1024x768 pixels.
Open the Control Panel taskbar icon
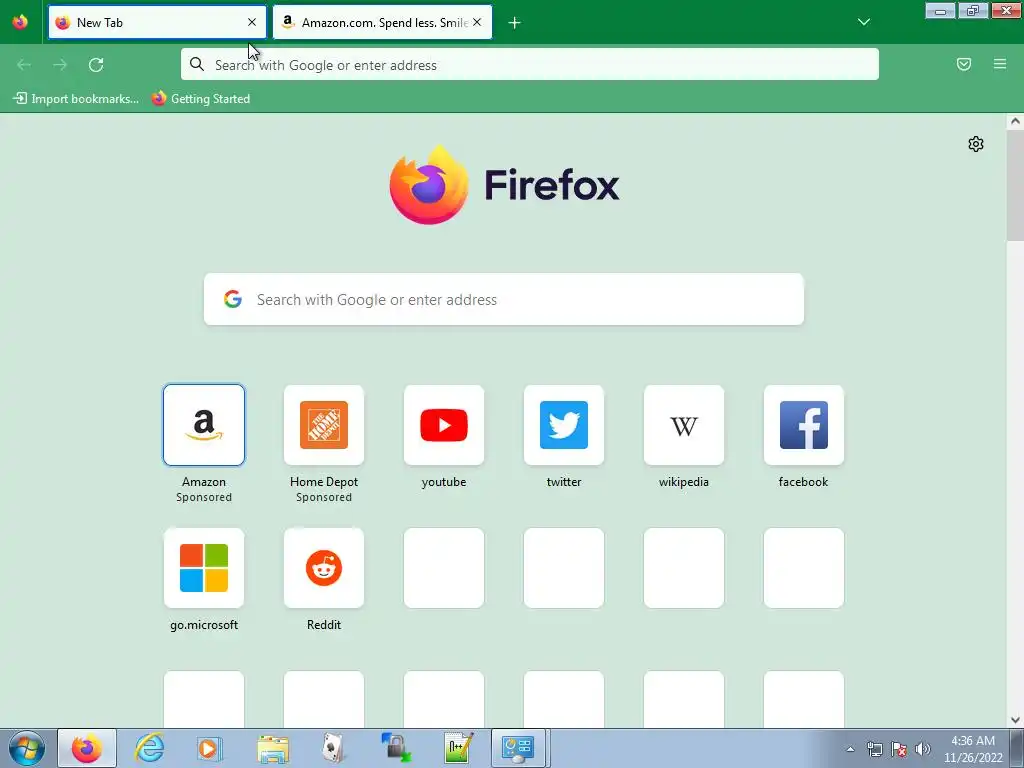click(518, 748)
